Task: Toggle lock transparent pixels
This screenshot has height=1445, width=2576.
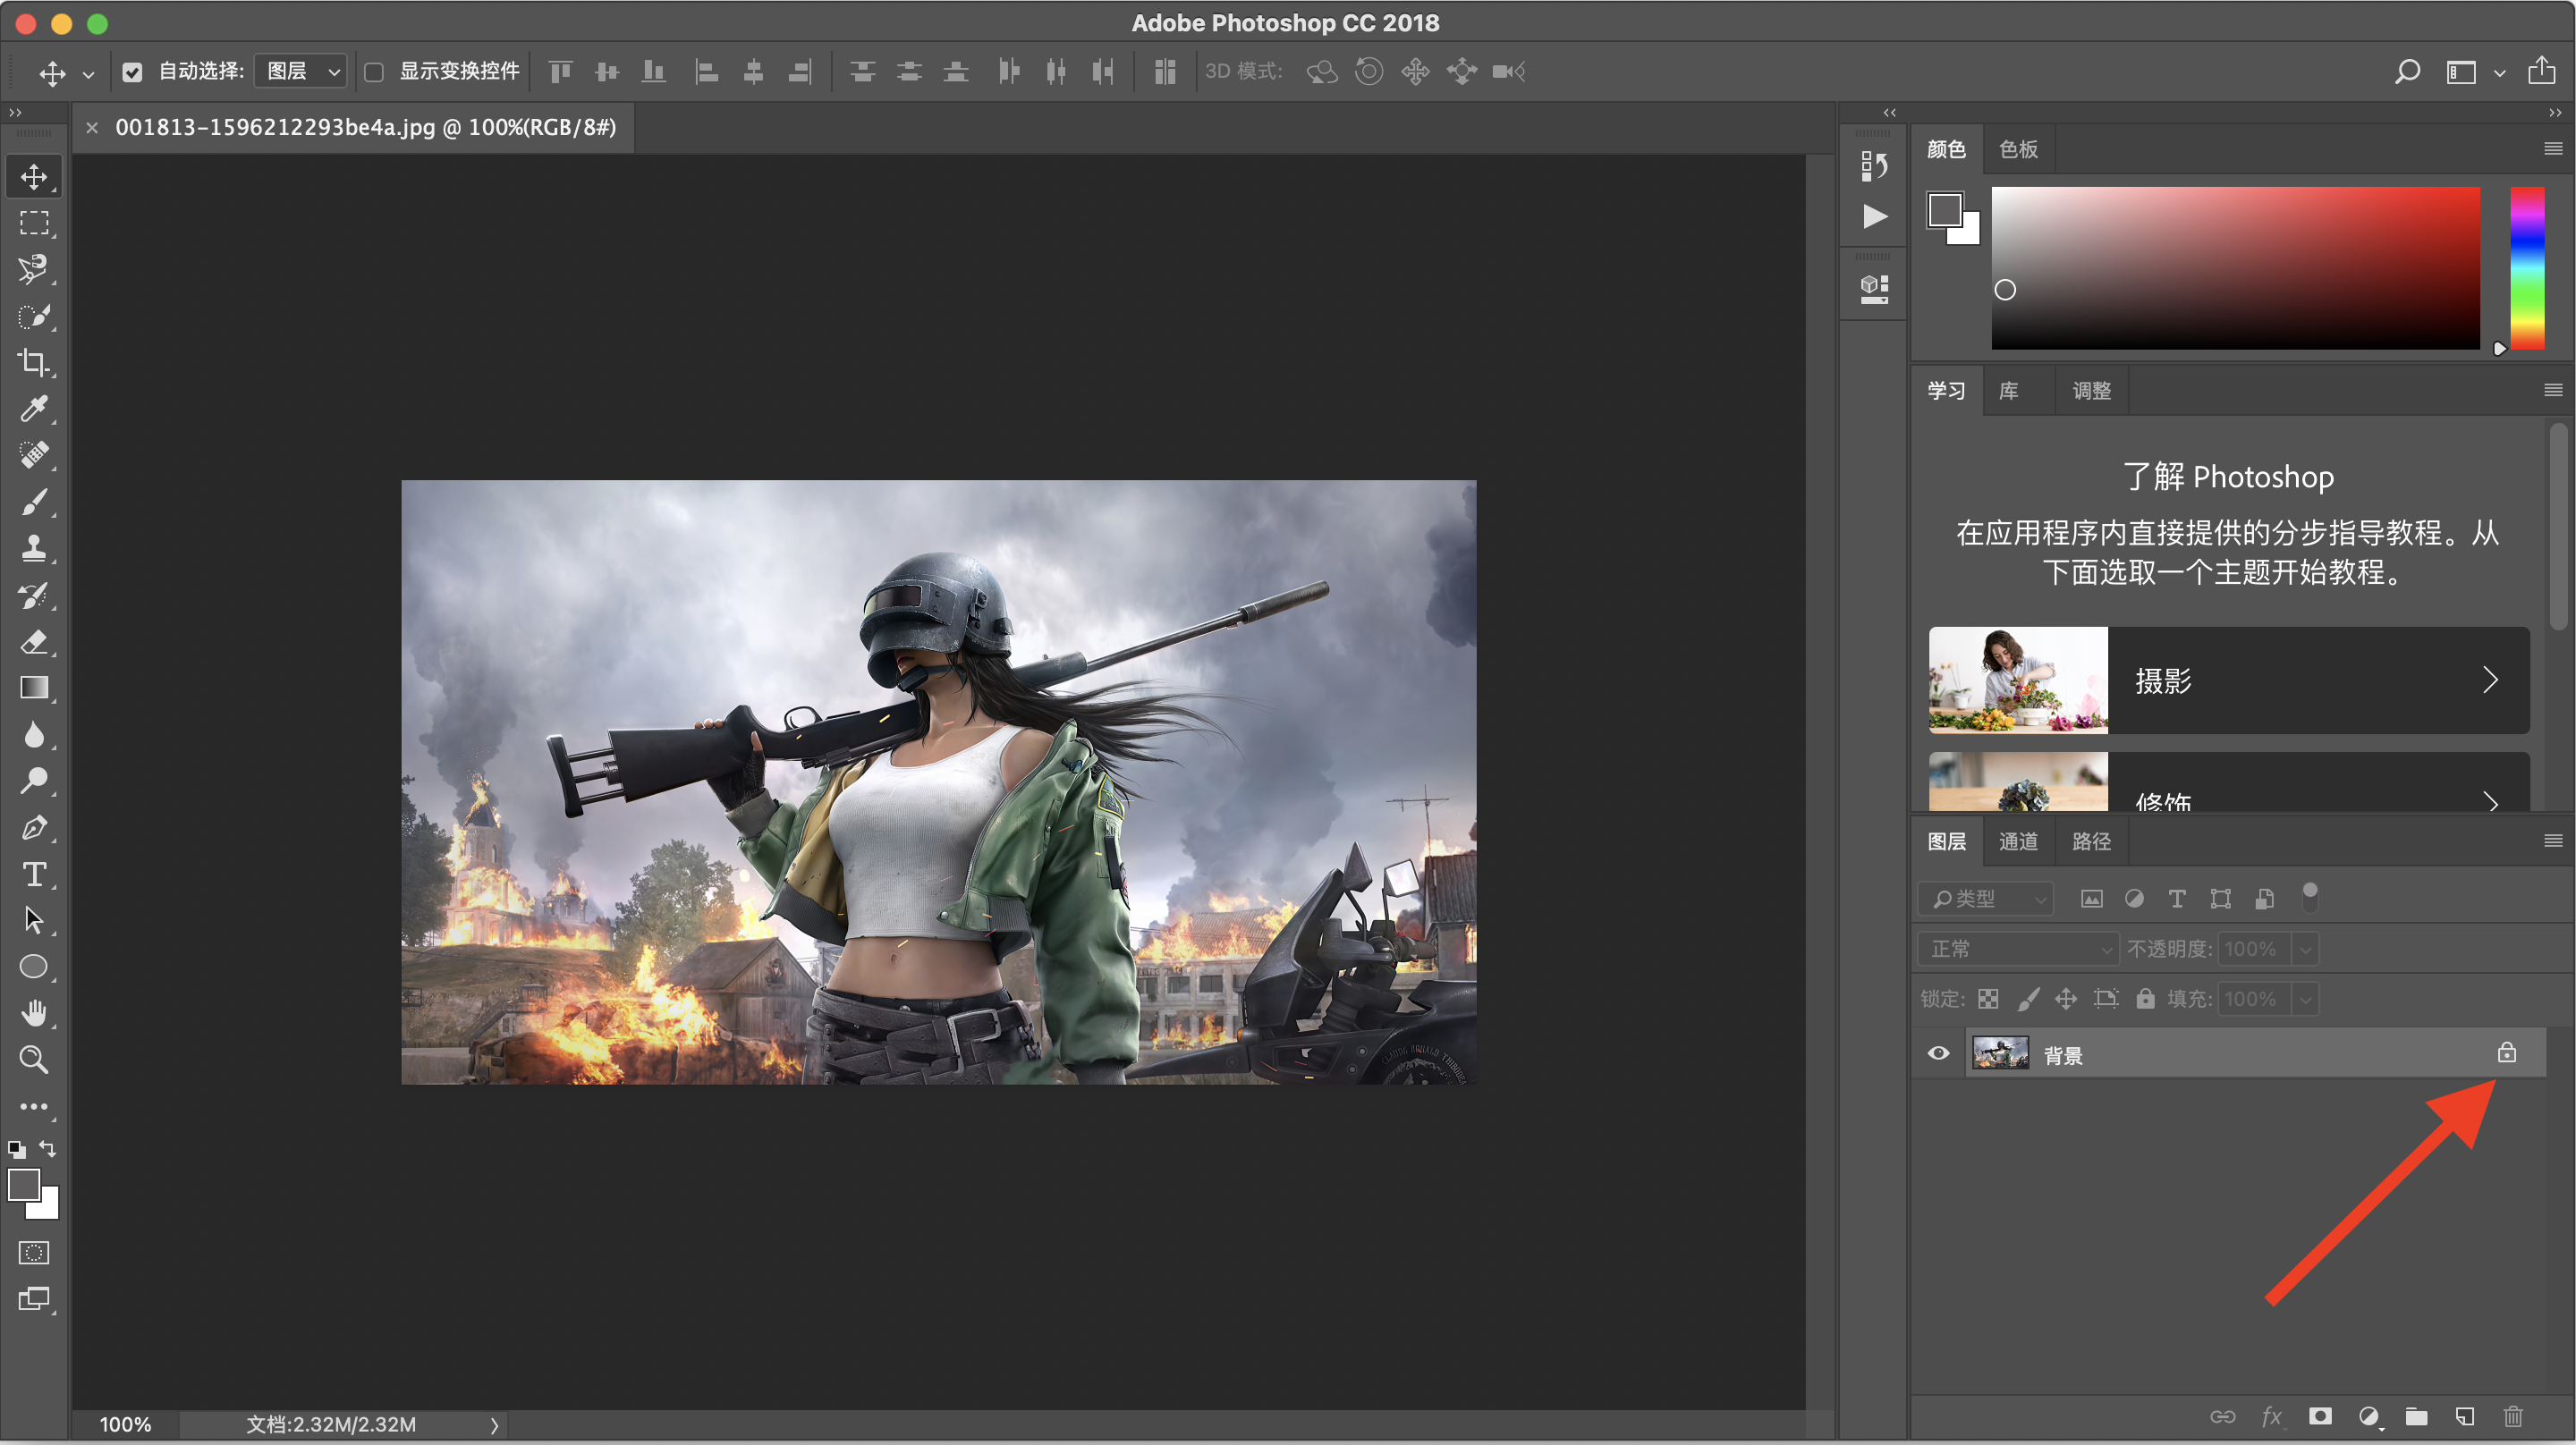Action: (x=1988, y=998)
